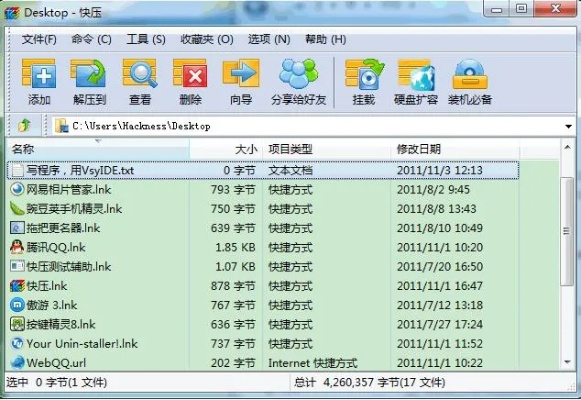Open the 工具 (S) menu
Viewport: 581px width, 400px height.
pyautogui.click(x=146, y=39)
